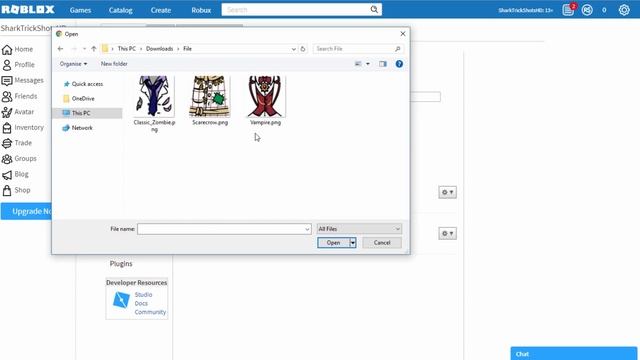Click the dialog Back arrow
Screen dimensions: 640x360
coord(60,49)
